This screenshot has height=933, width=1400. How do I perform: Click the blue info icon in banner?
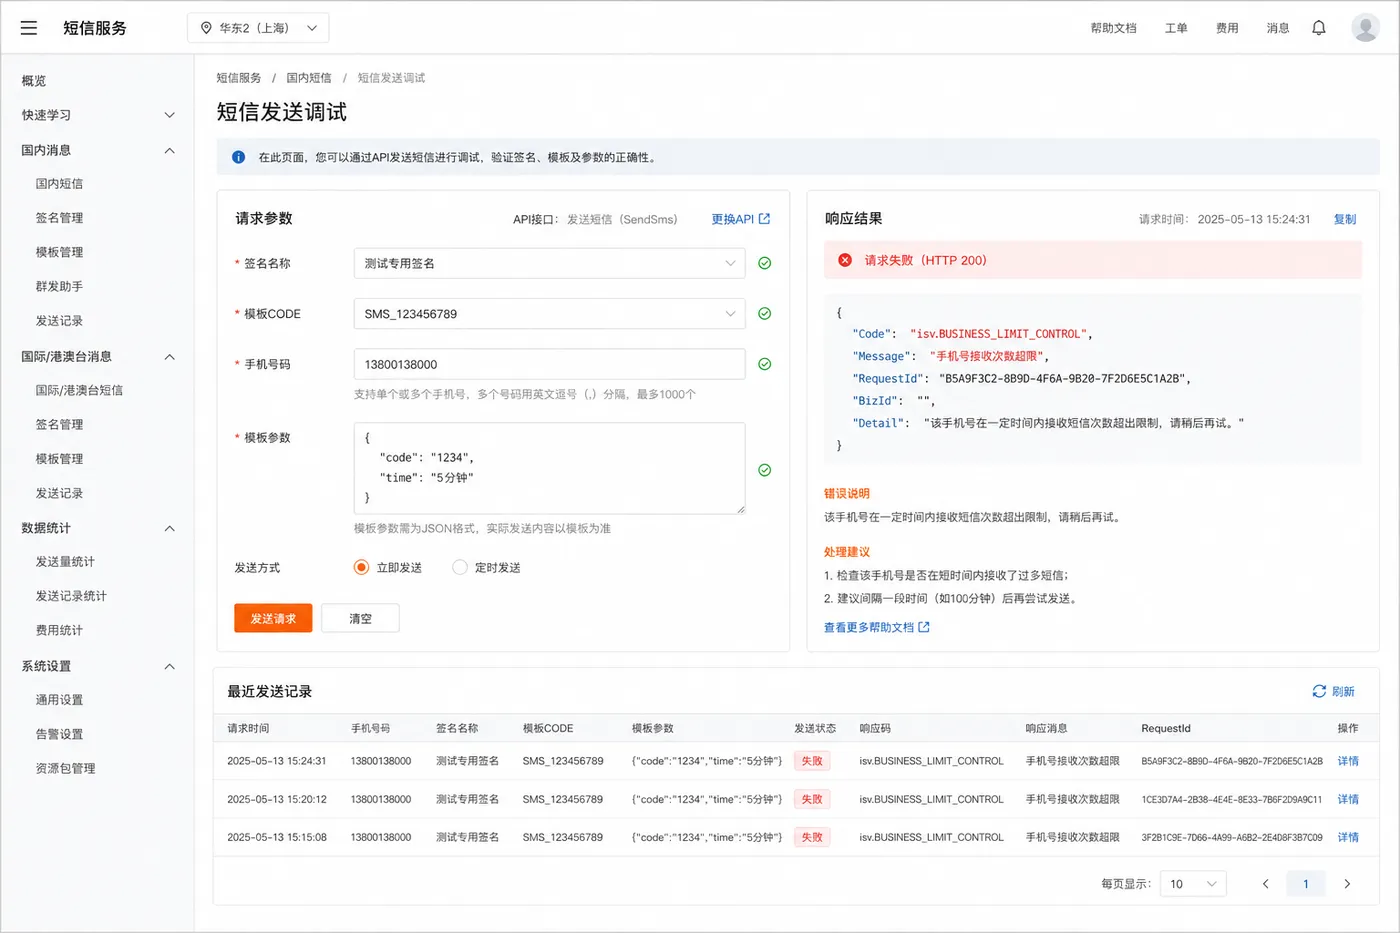coord(238,157)
